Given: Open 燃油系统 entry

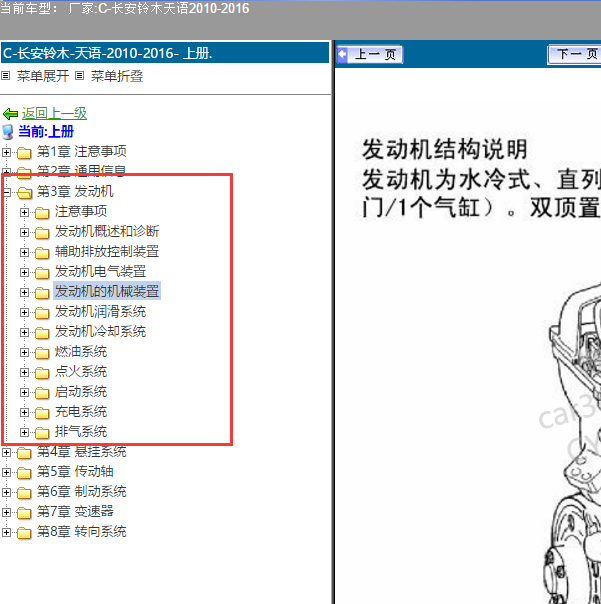Looking at the screenshot, I should coord(81,351).
